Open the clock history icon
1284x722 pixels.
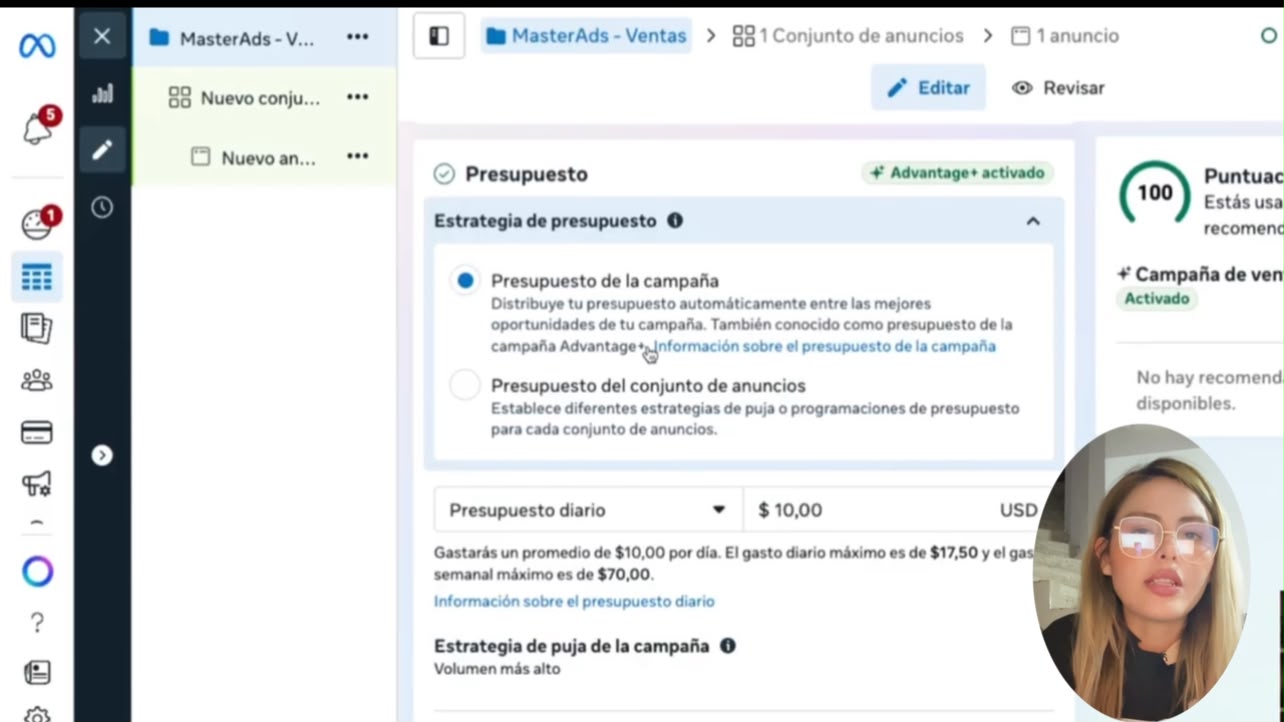click(x=102, y=207)
